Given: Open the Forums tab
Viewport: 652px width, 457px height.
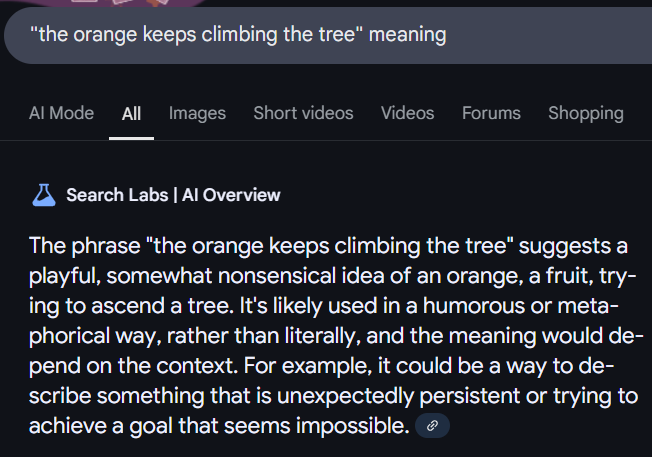Looking at the screenshot, I should coord(491,113).
